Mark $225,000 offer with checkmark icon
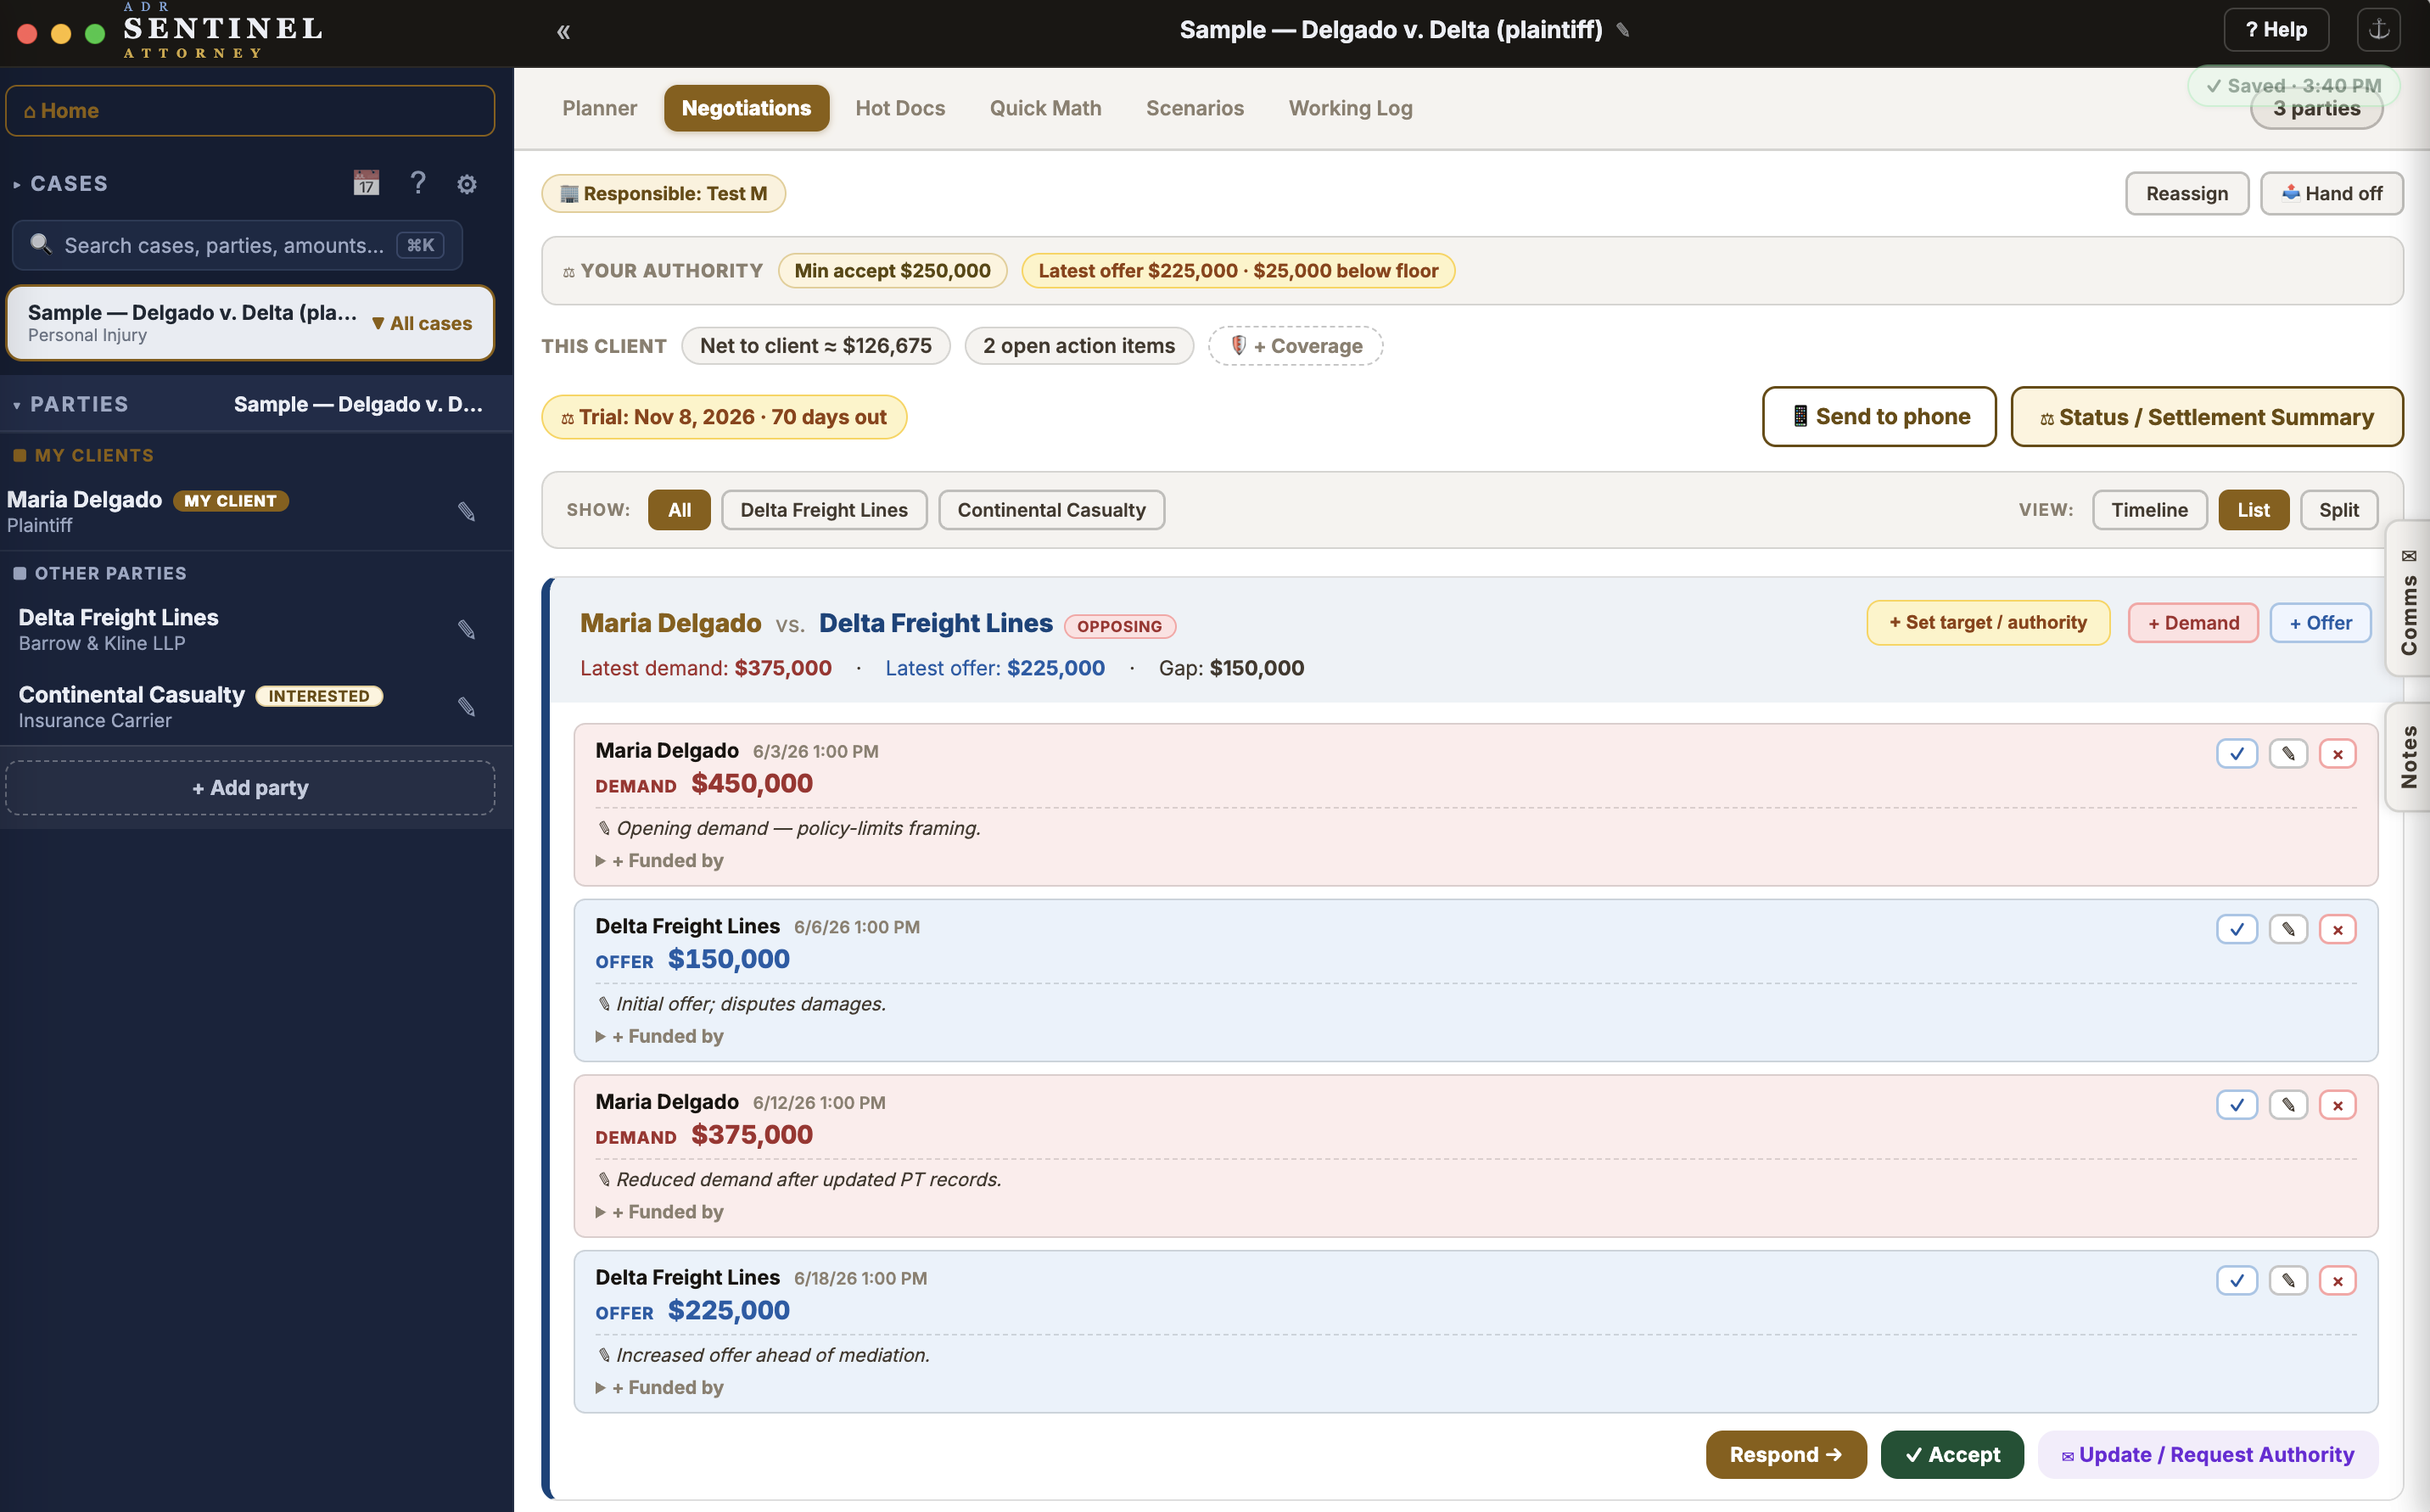The height and width of the screenshot is (1512, 2430). (2236, 1281)
